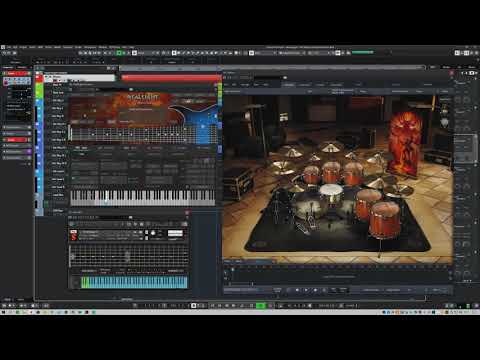Adjust the white round knob in Kontakt header
This screenshot has height=360, width=480.
(153, 233)
